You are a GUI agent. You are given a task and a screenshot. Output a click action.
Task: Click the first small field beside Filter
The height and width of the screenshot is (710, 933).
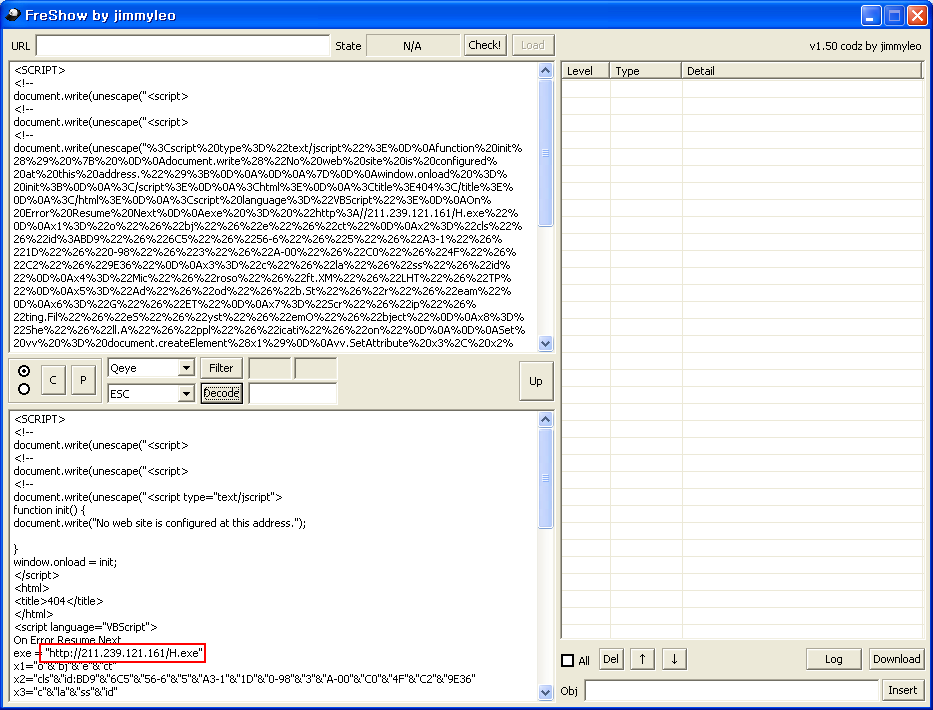point(270,368)
